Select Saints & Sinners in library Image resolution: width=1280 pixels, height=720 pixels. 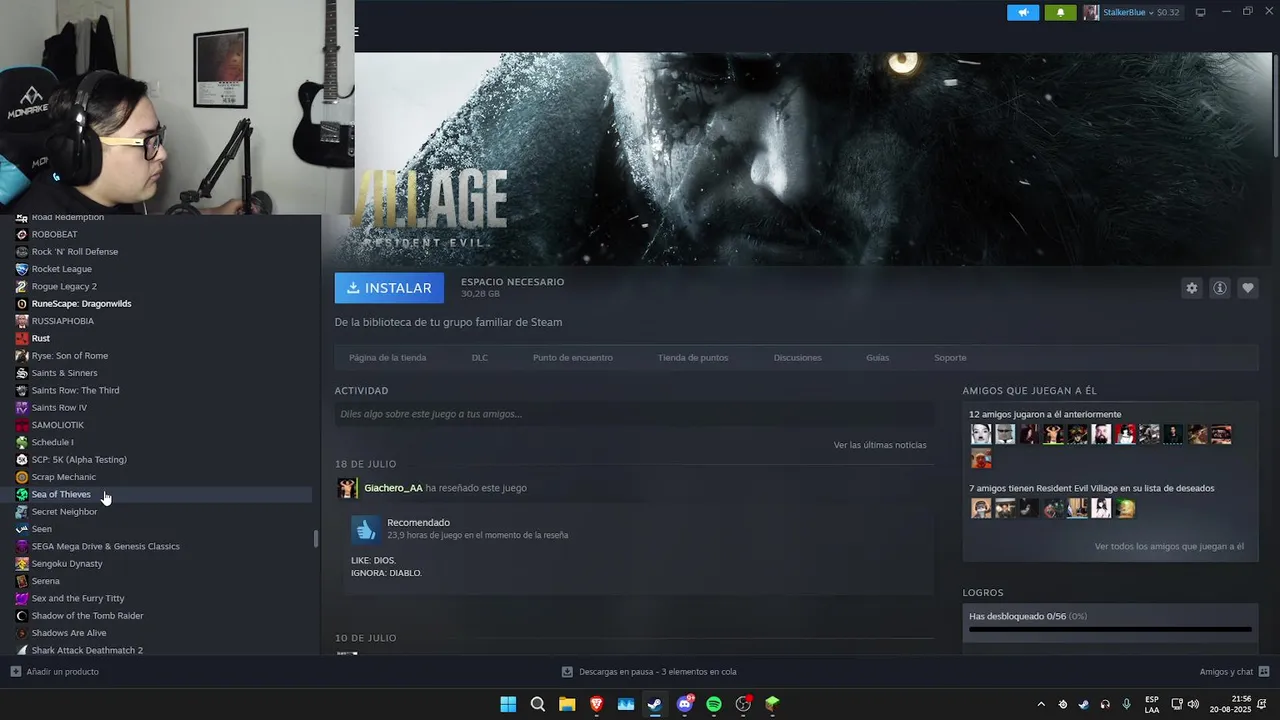tap(64, 373)
